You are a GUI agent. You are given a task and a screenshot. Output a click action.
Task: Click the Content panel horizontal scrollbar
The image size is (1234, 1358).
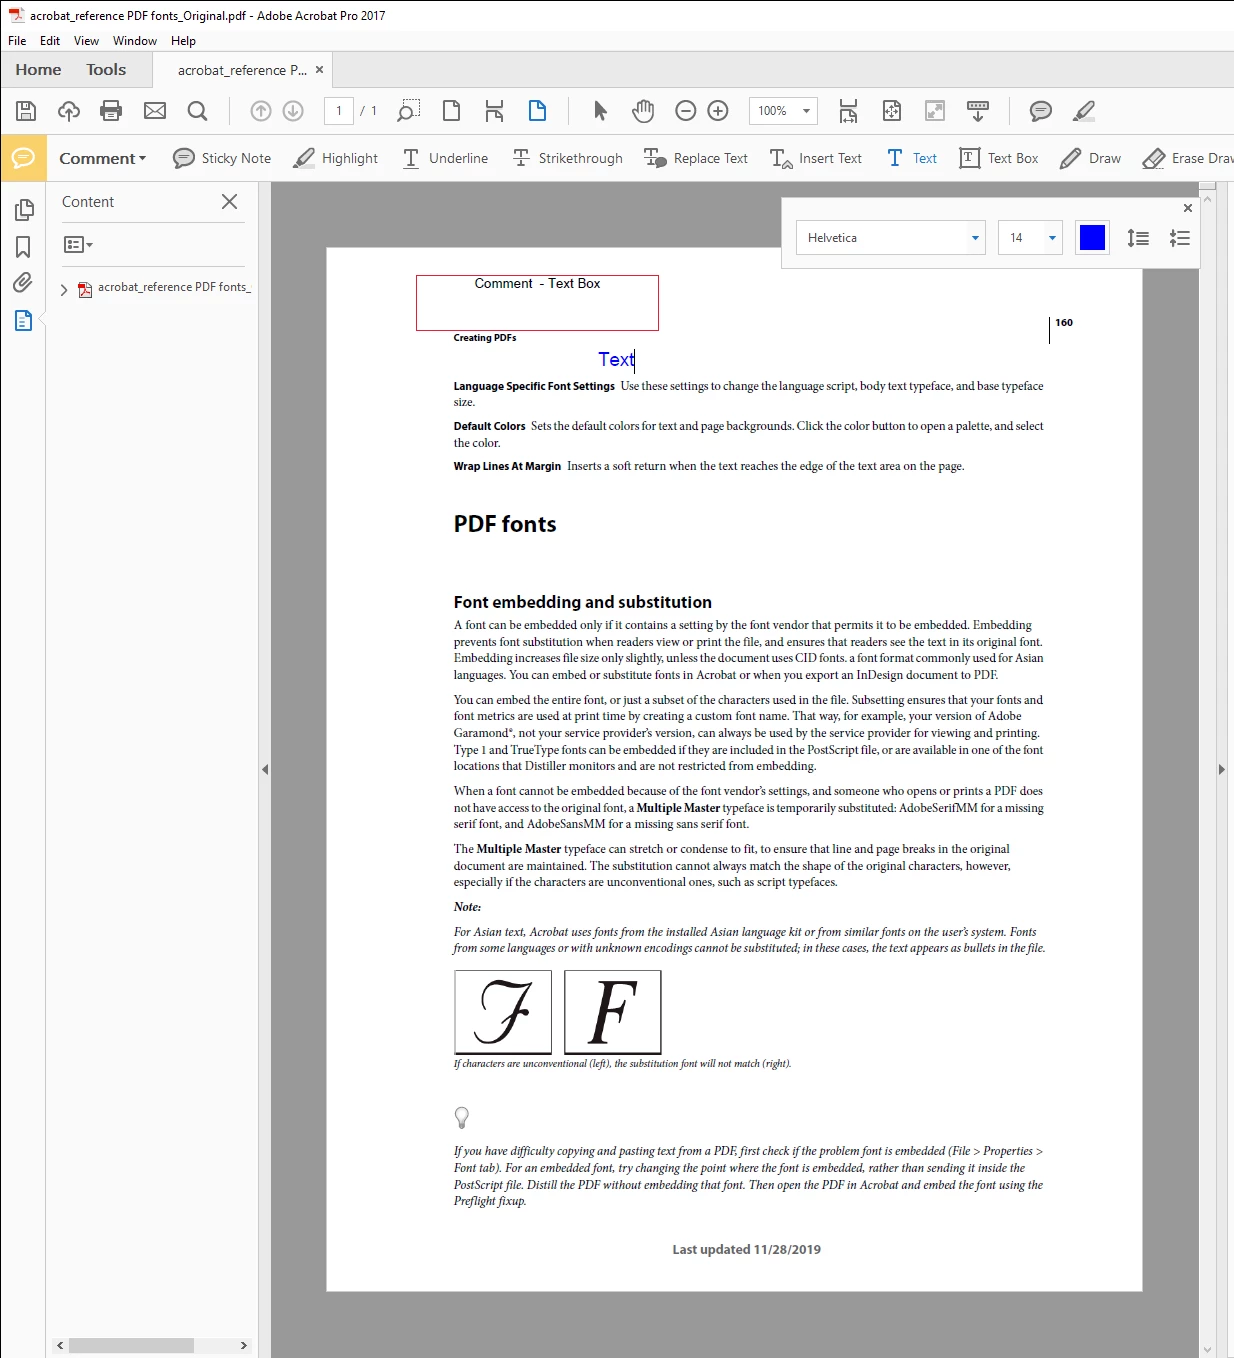(131, 1346)
